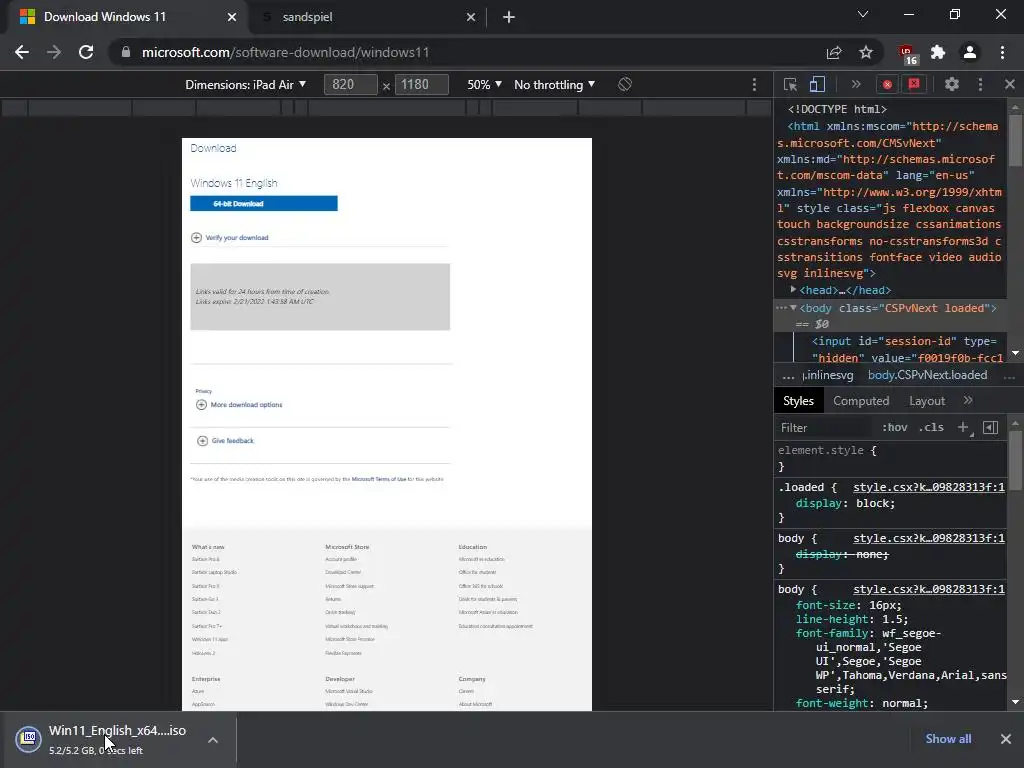Go back to the previous page
1024x768 pixels.
(x=22, y=52)
